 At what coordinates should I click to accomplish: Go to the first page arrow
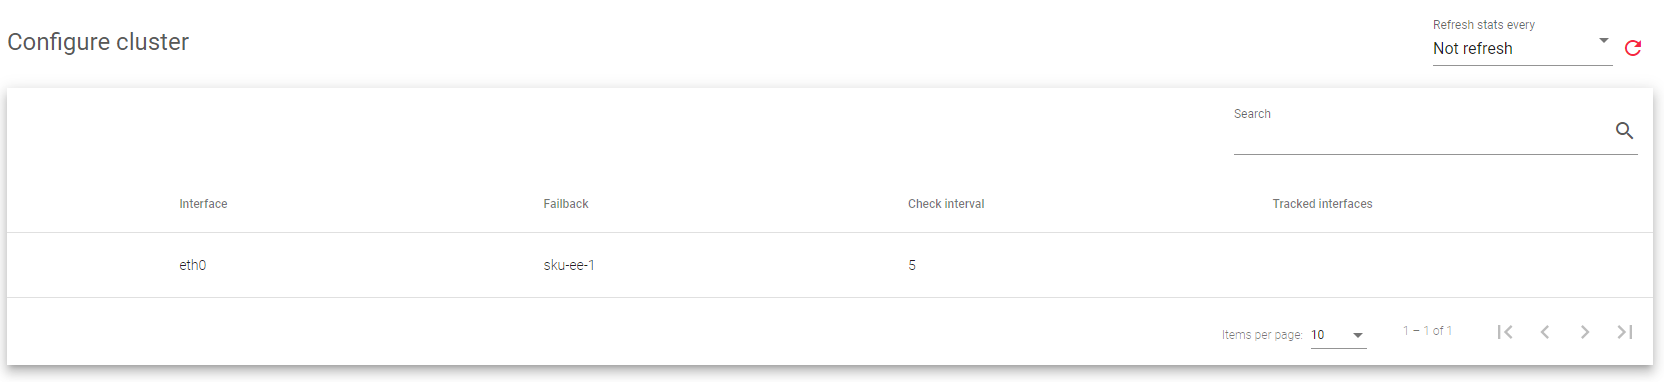1505,332
